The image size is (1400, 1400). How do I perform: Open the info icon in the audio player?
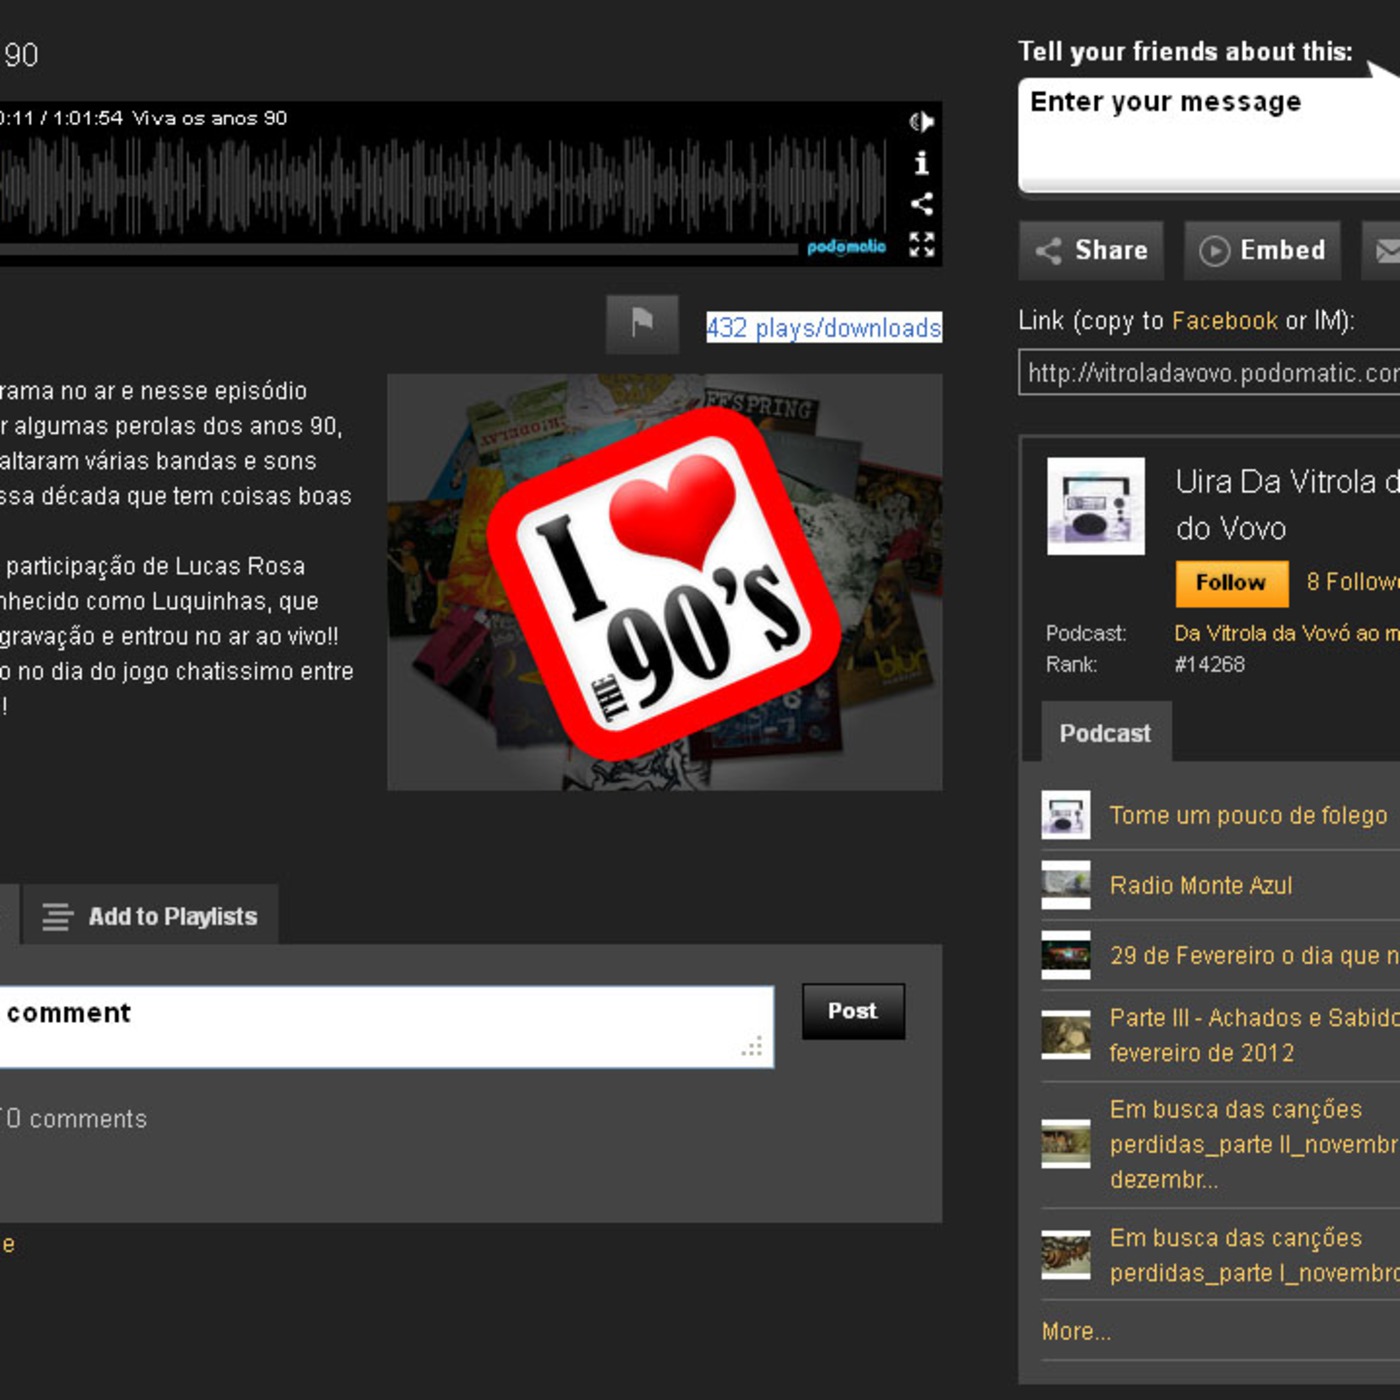(x=921, y=162)
